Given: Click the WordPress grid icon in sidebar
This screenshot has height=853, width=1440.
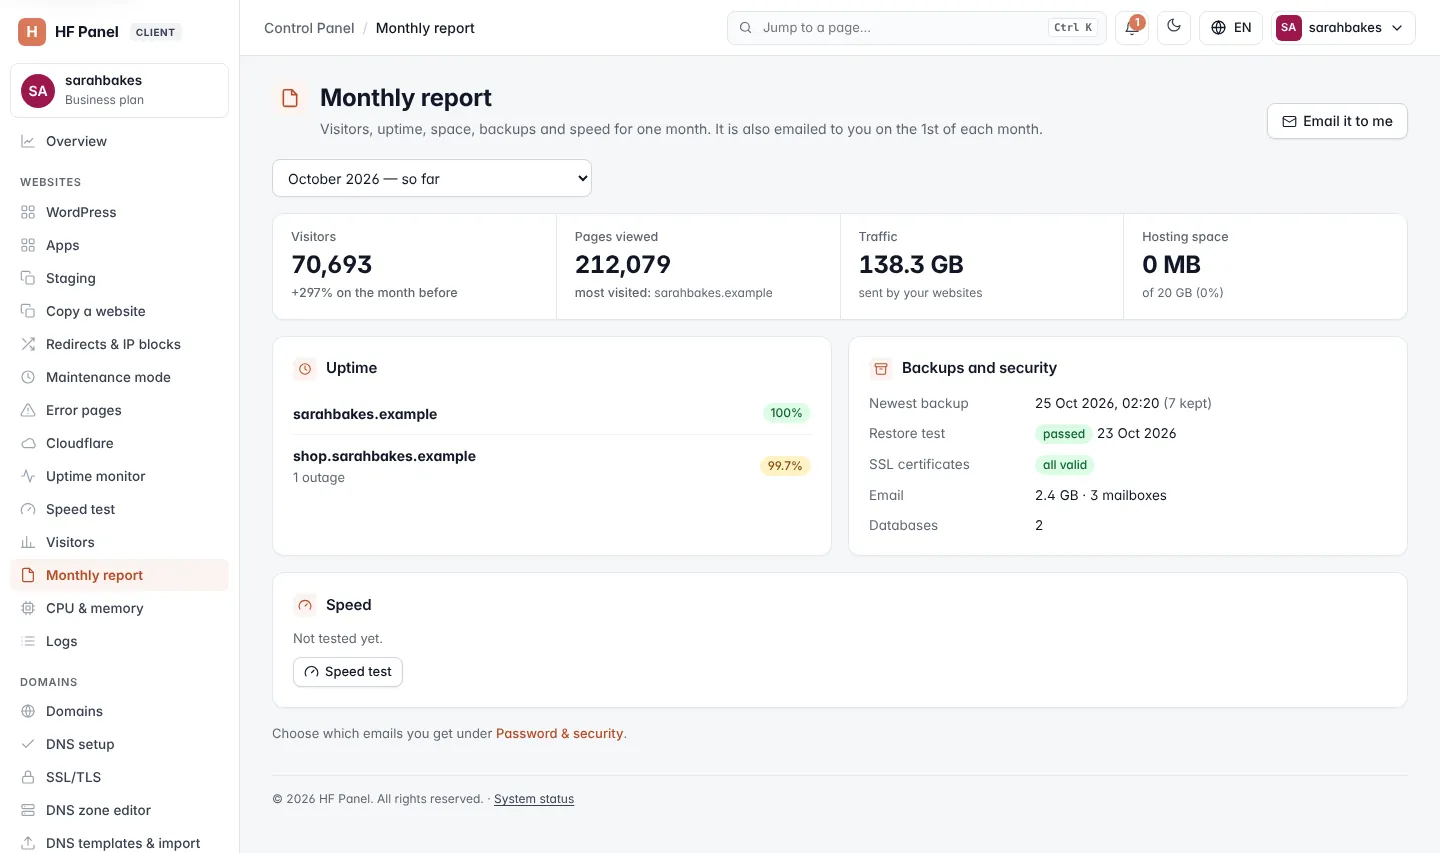Looking at the screenshot, I should pos(28,212).
